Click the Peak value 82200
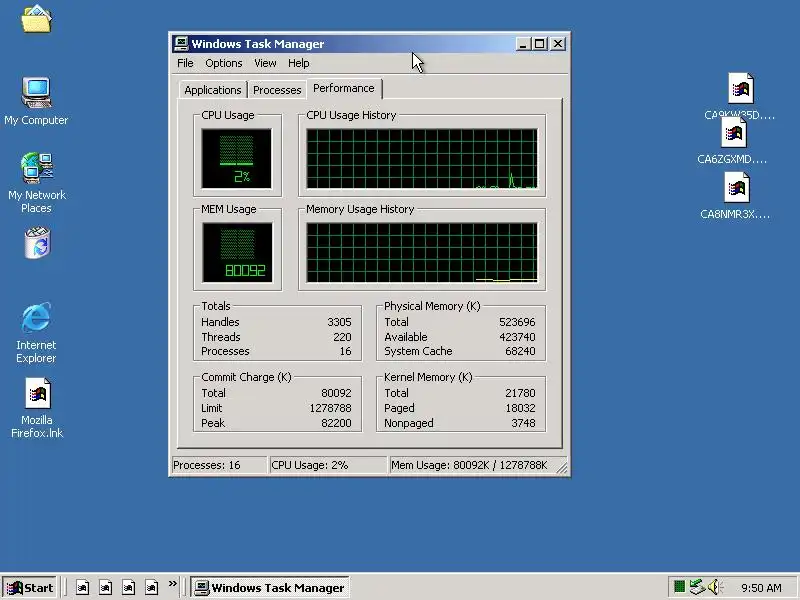 [x=336, y=423]
